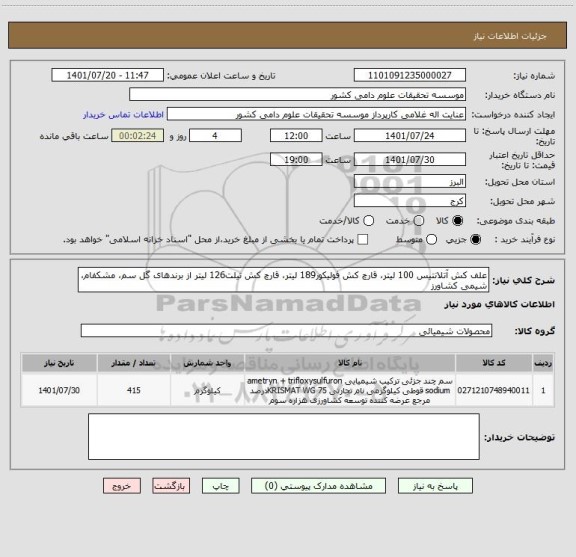Click the کیلوگرم unit cell

click(208, 390)
